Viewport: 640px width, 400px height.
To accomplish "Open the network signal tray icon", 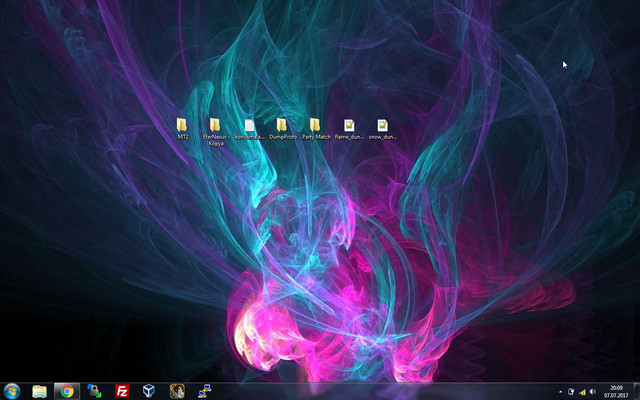I will click(582, 392).
